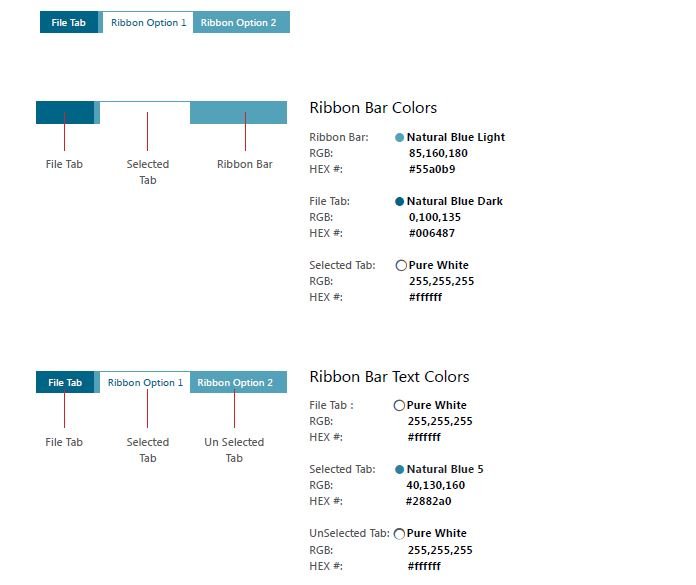The height and width of the screenshot is (585, 696).
Task: Click the Natural Blue 5 color dot
Action: (399, 470)
